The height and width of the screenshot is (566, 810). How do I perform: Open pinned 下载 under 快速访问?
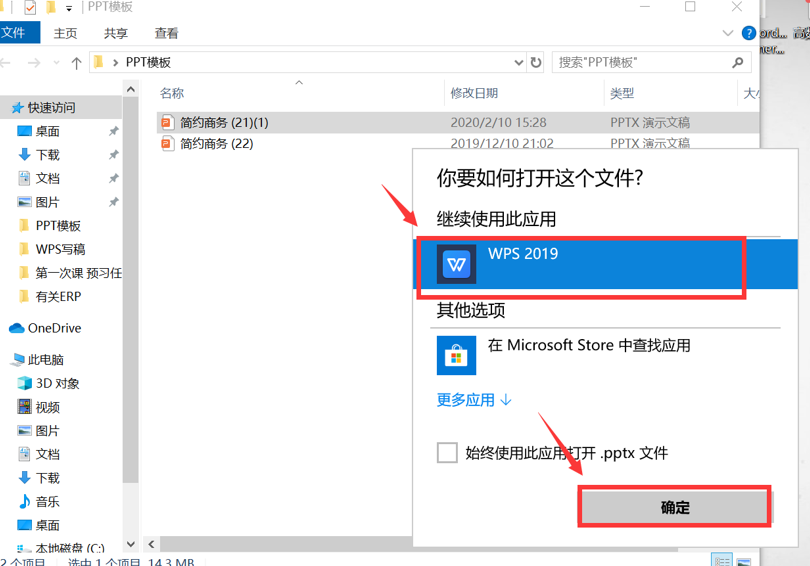48,155
